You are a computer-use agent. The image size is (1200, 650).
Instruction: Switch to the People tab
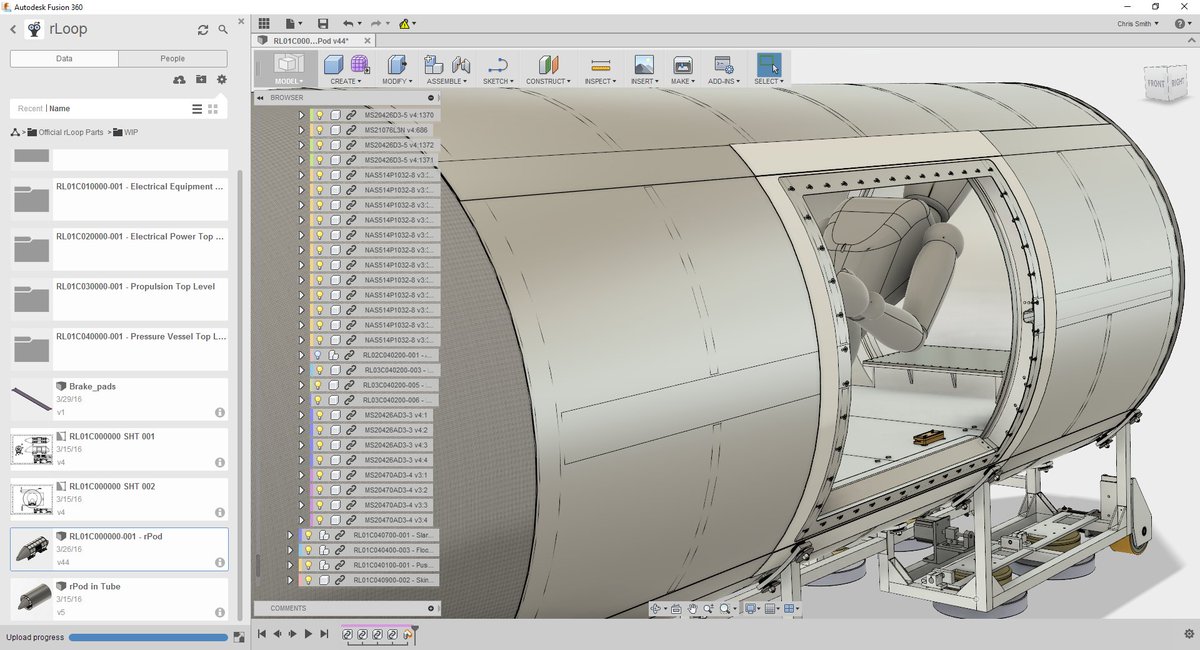173,59
